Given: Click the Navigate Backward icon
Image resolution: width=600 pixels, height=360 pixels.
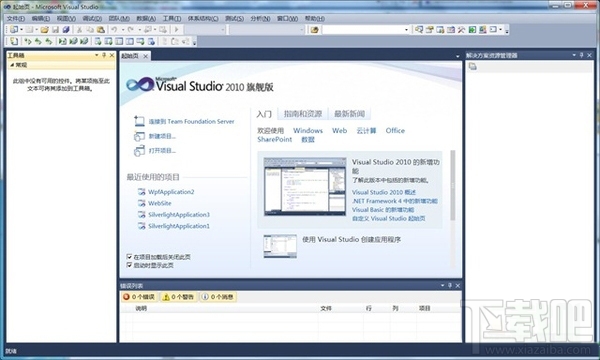Looking at the screenshot, I should click(148, 29).
